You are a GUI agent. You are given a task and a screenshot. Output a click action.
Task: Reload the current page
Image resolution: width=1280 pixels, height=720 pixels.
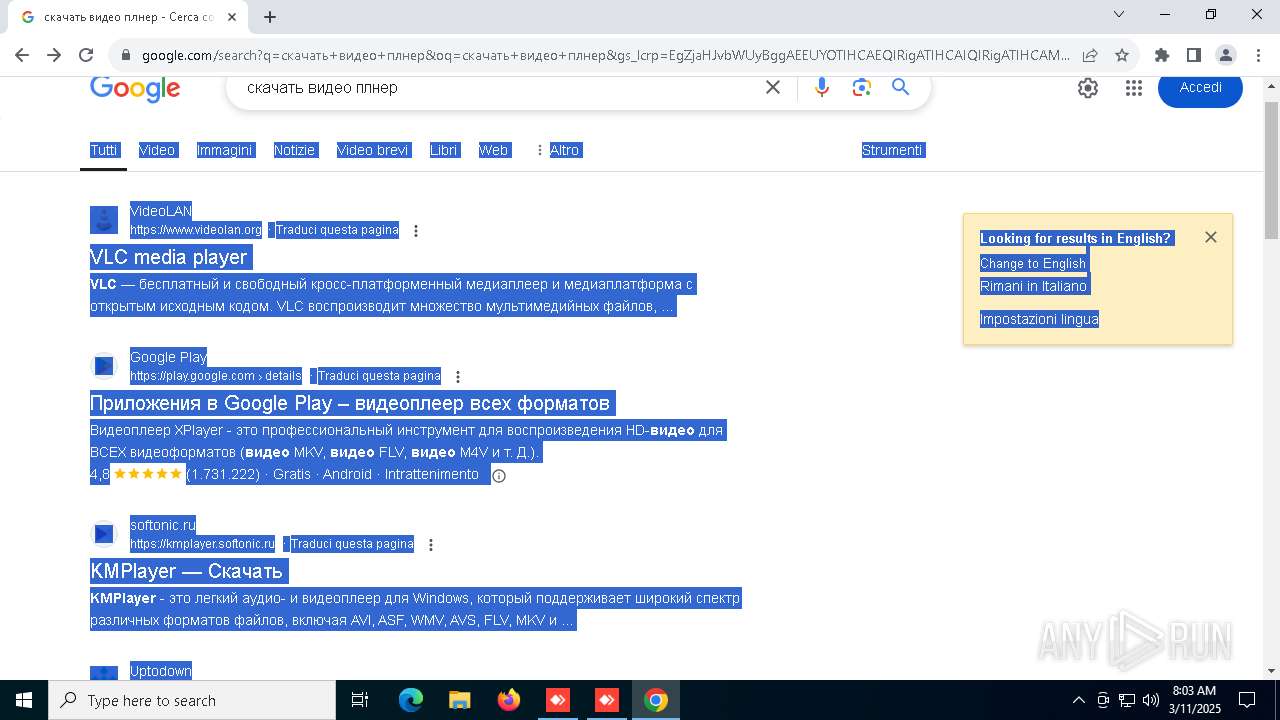coord(86,55)
